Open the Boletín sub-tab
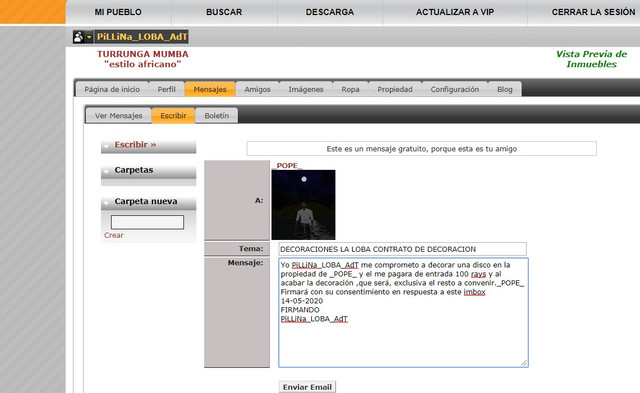Image resolution: width=640 pixels, height=393 pixels. tap(216, 116)
